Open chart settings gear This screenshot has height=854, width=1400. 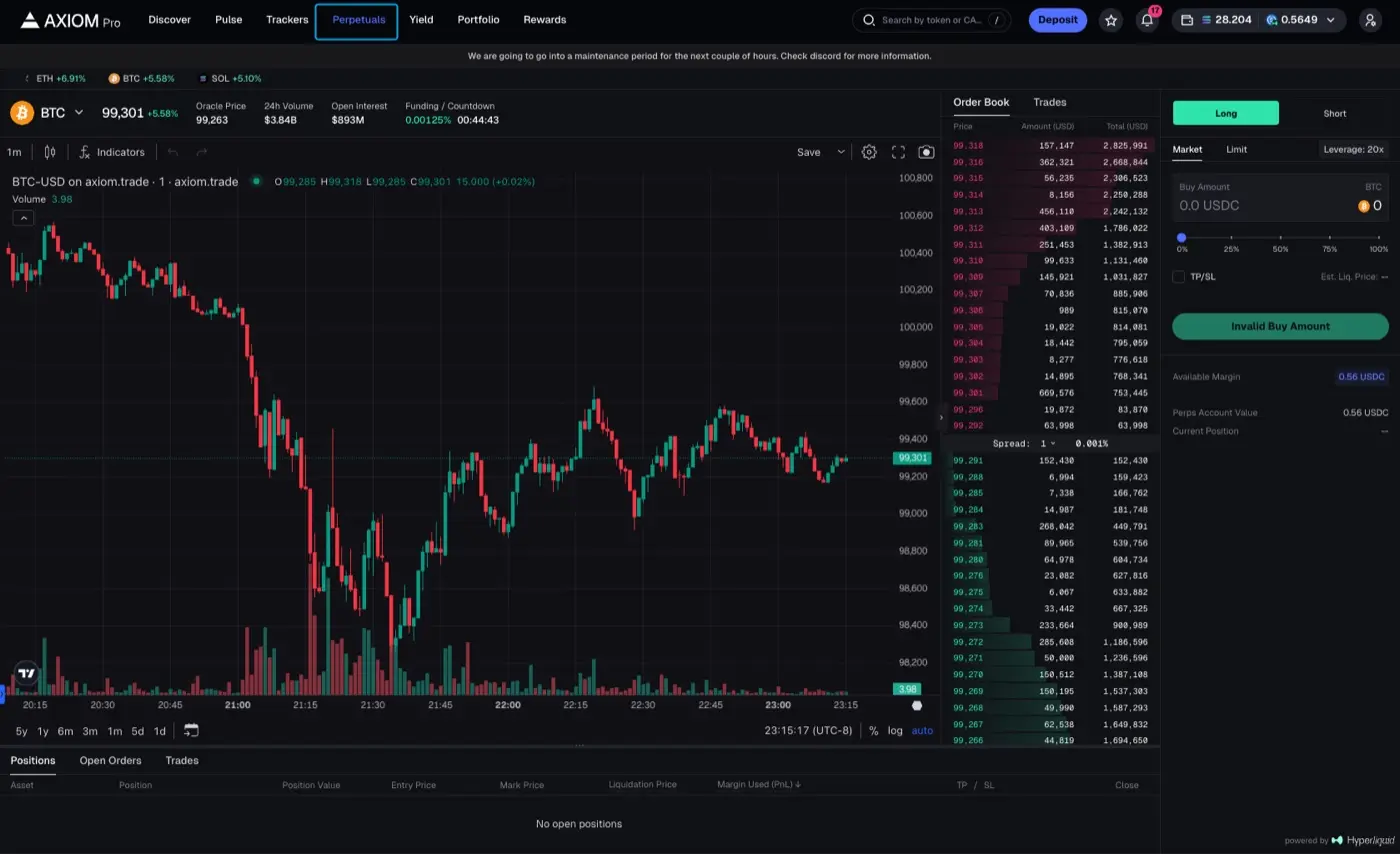point(869,152)
